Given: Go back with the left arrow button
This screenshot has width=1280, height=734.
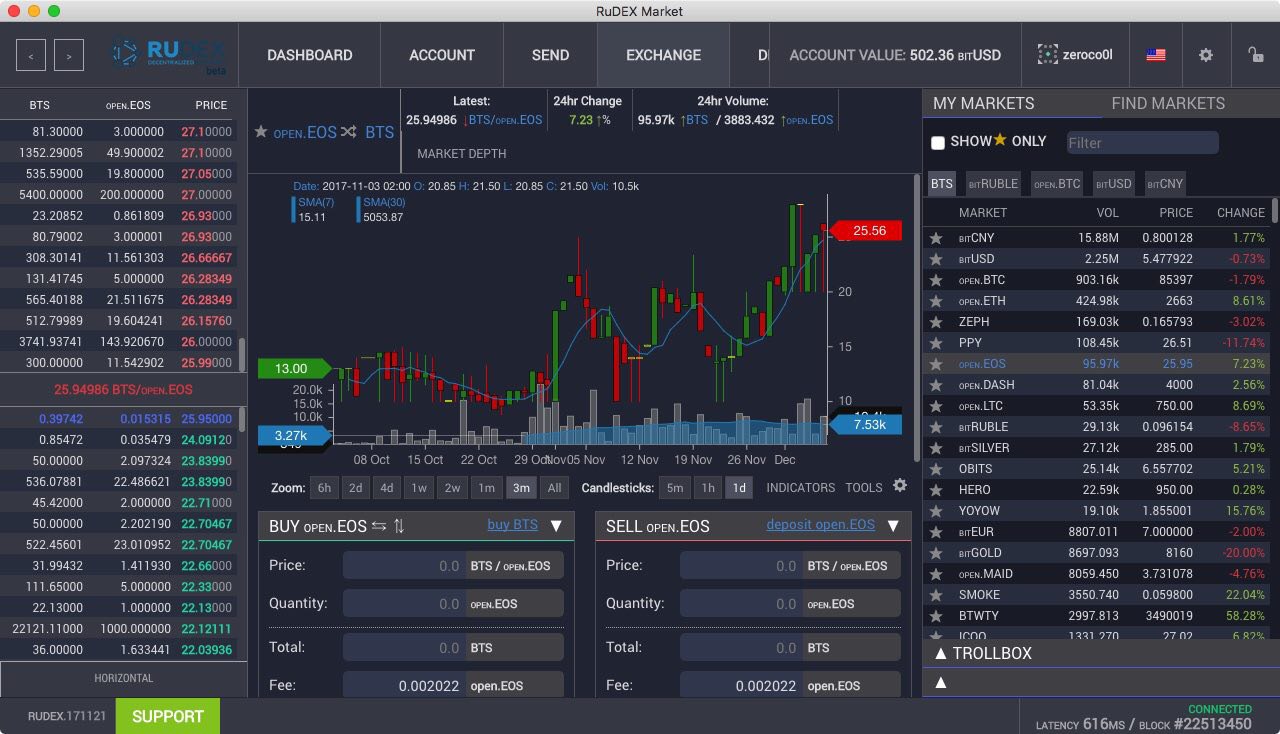Looking at the screenshot, I should pos(31,55).
